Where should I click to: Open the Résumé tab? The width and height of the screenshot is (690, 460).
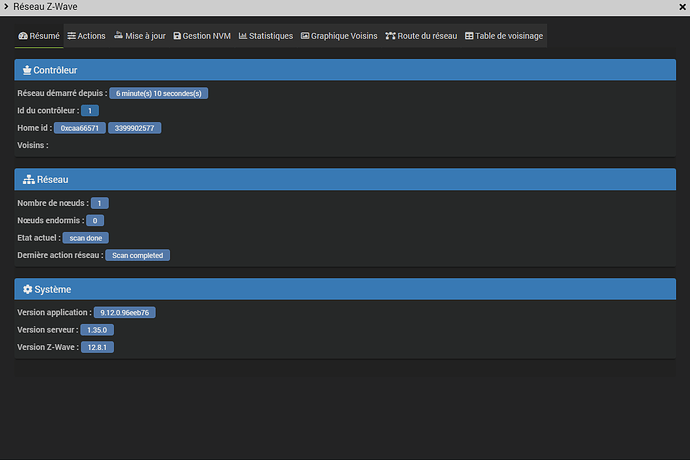(39, 36)
